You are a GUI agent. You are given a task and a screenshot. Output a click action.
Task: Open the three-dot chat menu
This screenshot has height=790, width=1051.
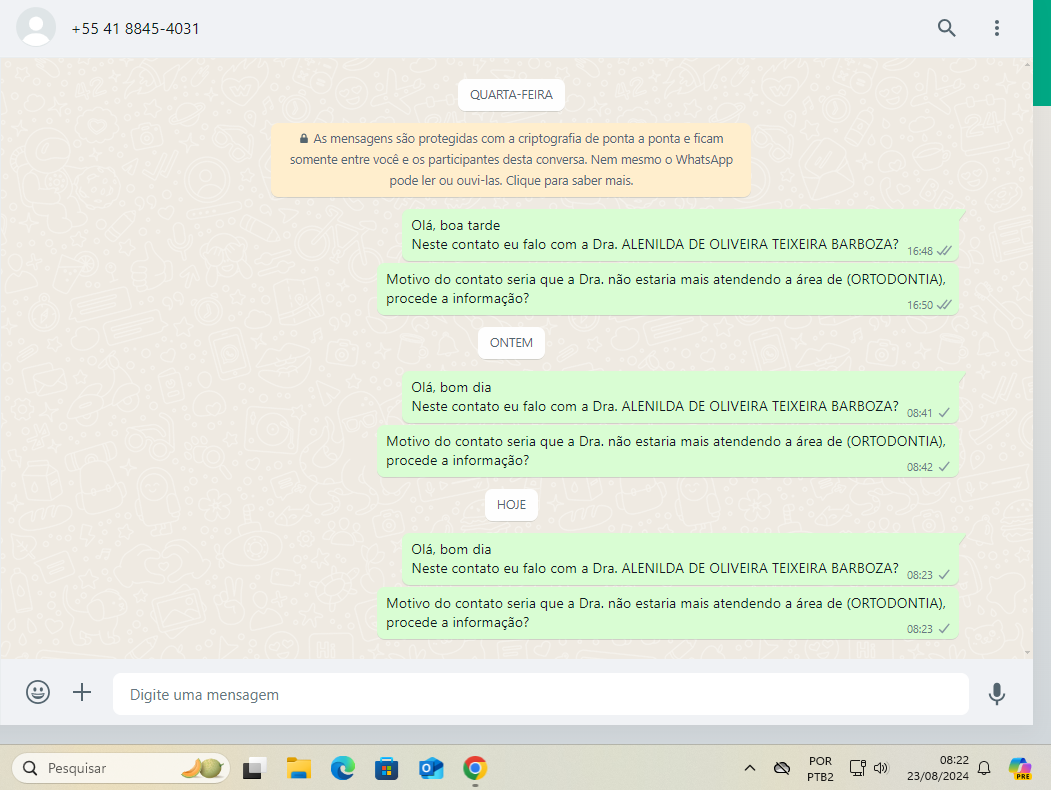[997, 28]
